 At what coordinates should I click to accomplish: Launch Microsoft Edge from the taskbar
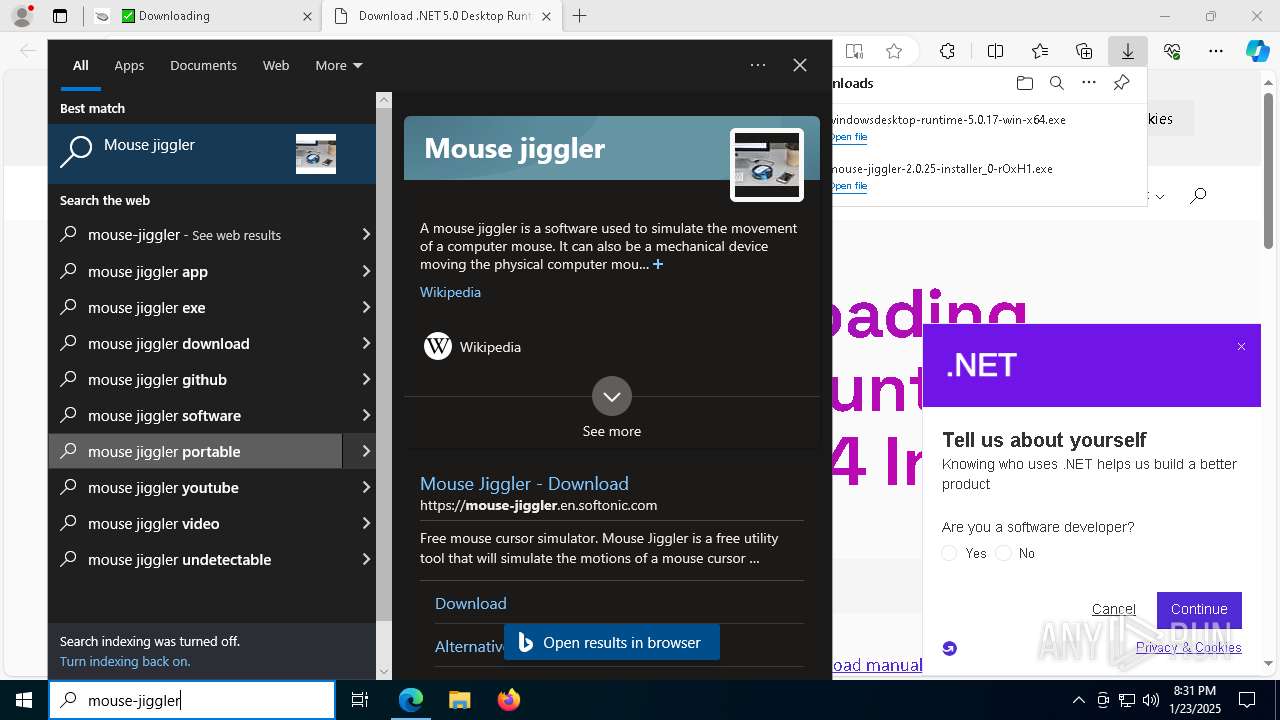click(411, 700)
